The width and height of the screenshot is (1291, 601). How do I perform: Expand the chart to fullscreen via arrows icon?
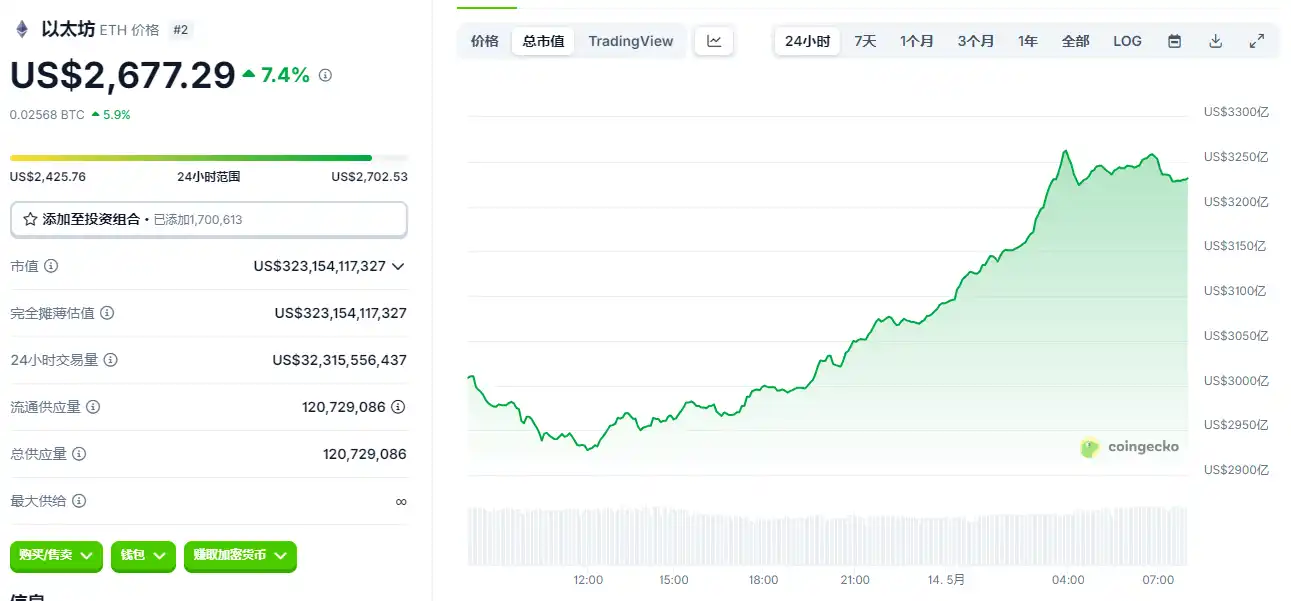click(1256, 40)
